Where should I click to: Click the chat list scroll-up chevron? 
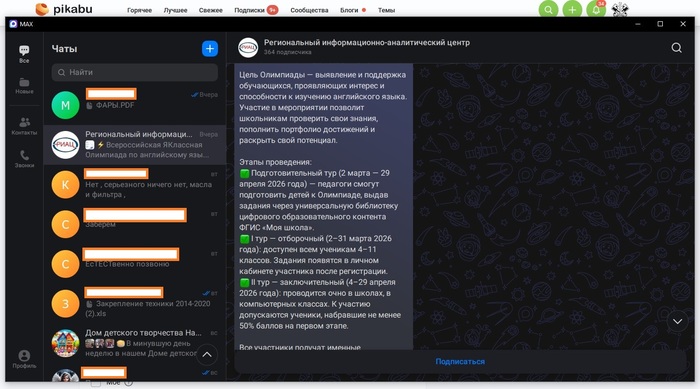[207, 355]
